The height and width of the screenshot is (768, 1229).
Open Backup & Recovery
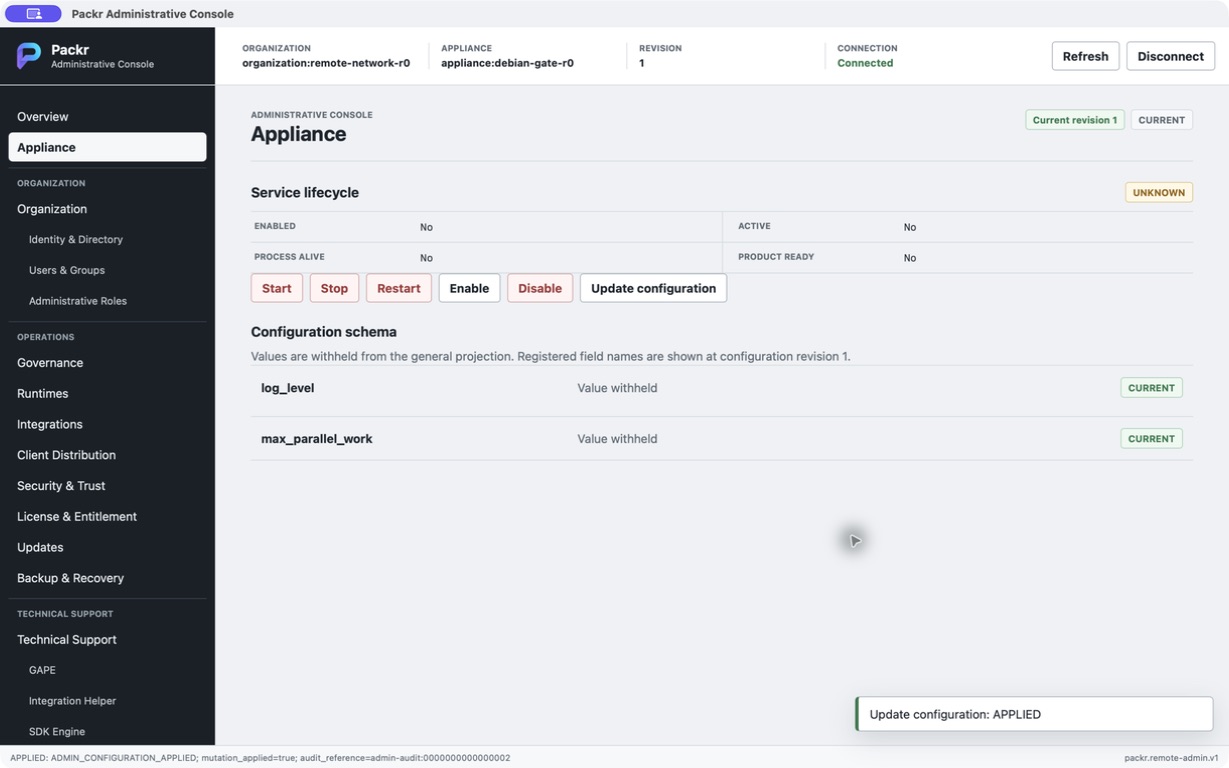click(107, 578)
